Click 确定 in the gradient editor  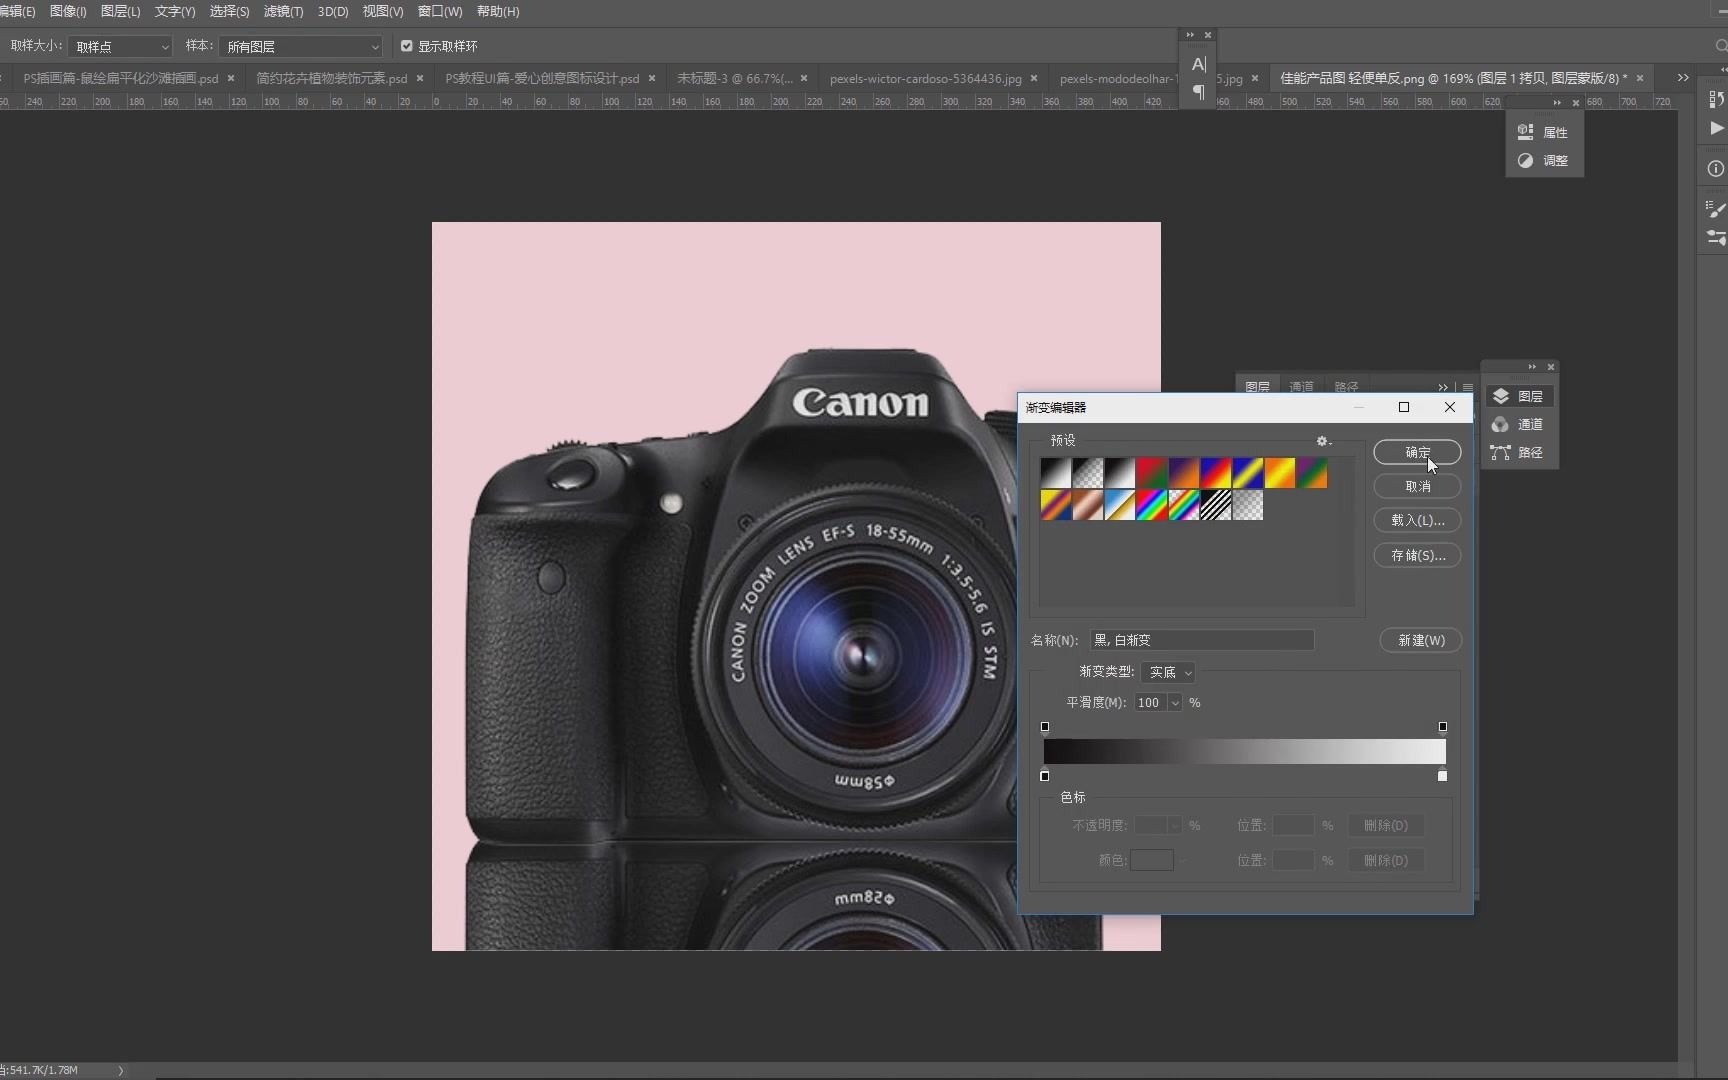click(x=1417, y=452)
